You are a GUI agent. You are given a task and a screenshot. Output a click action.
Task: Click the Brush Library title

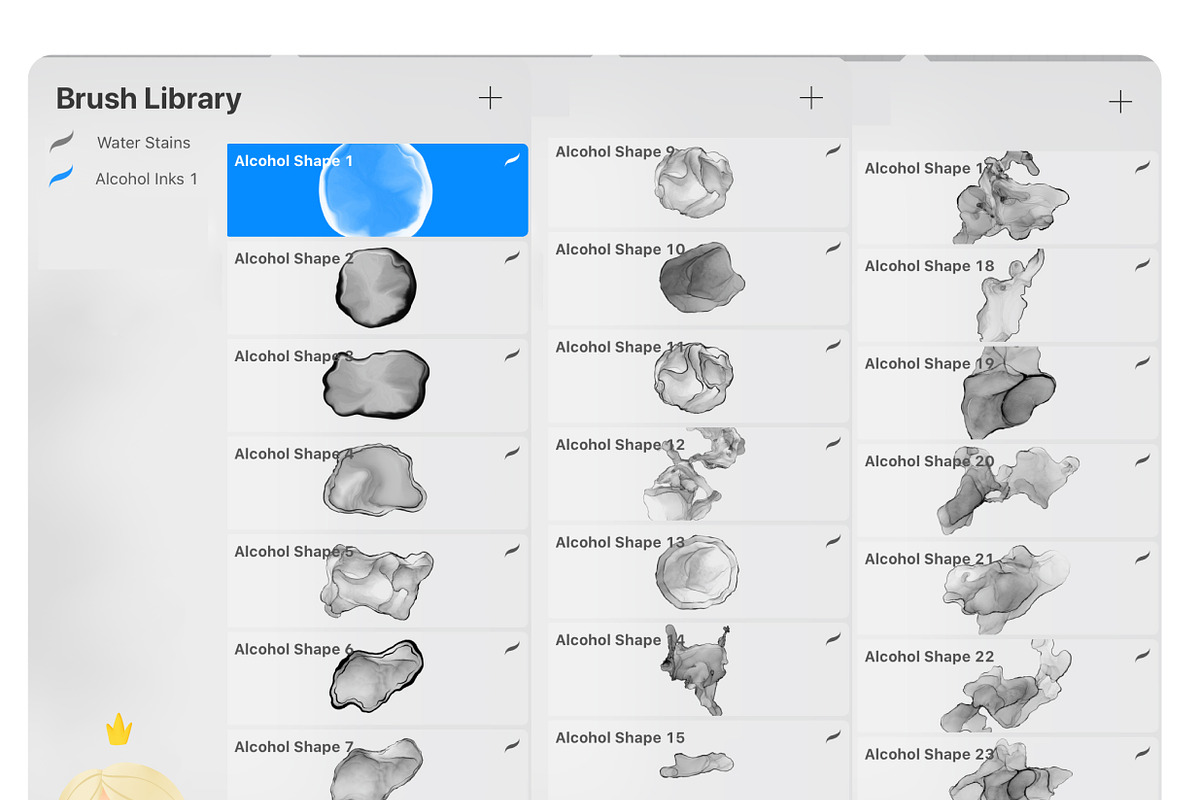148,99
